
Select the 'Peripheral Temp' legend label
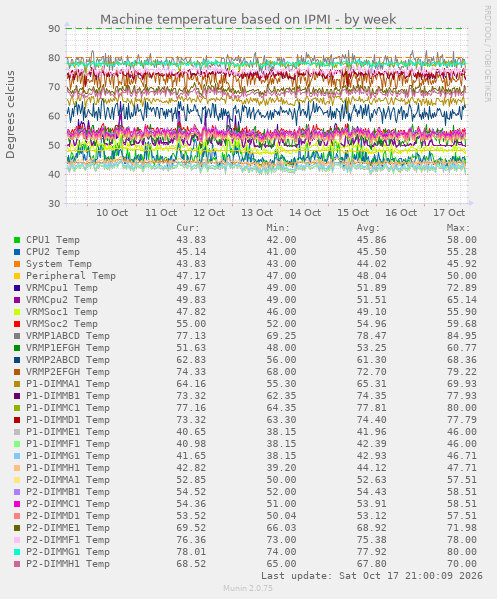(71, 276)
